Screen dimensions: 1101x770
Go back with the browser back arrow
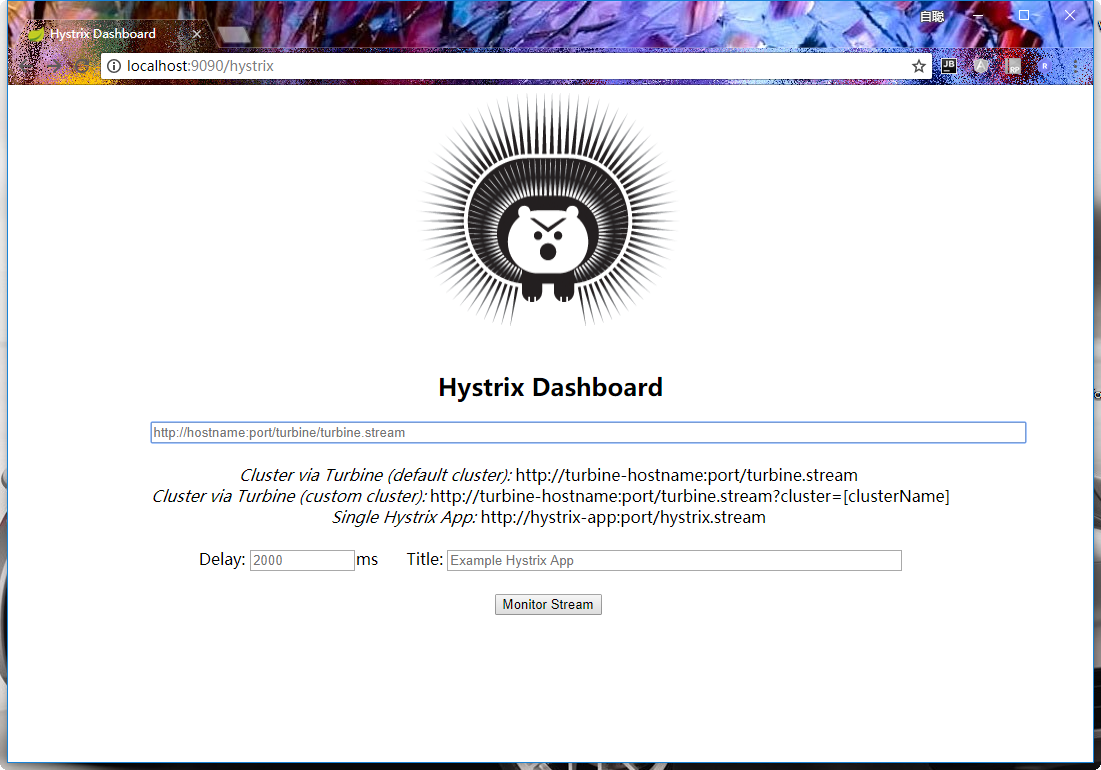coord(26,66)
